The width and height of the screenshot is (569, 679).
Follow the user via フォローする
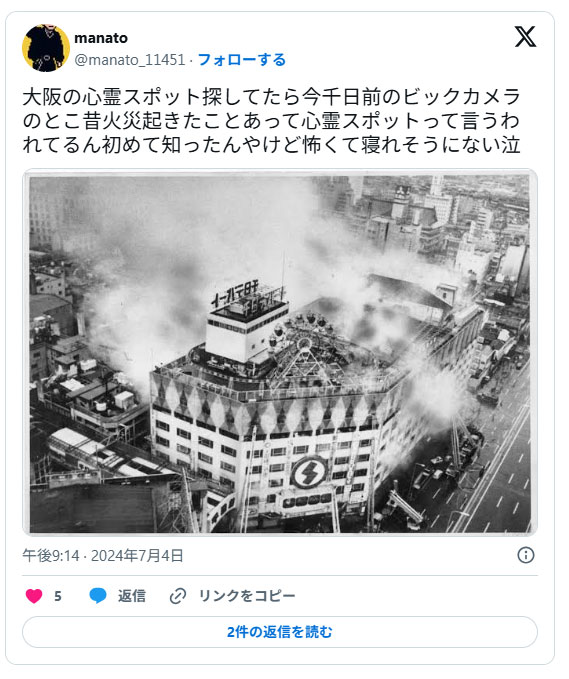242,59
